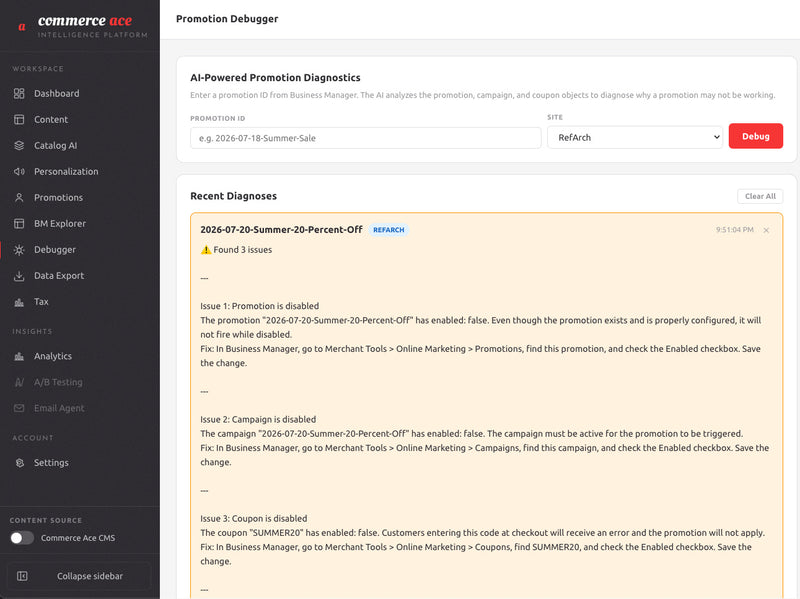Click the Tax chart icon

tap(19, 302)
